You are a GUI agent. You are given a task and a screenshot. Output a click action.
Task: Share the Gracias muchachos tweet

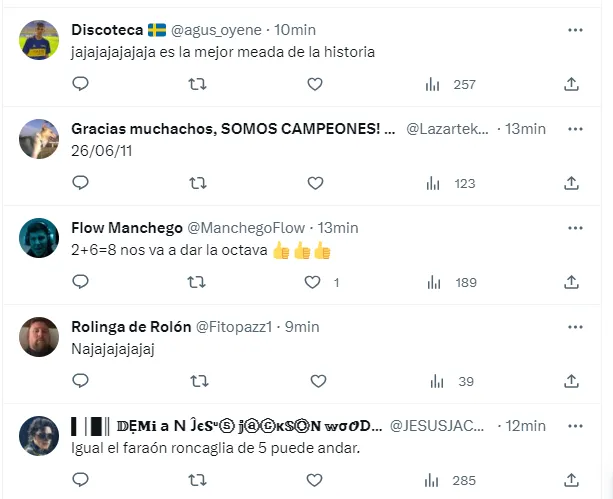click(x=571, y=183)
